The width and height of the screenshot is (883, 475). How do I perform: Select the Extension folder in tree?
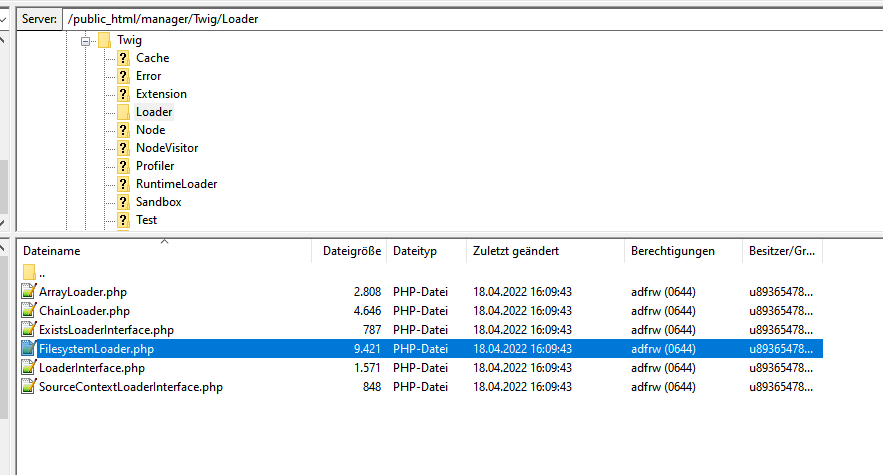161,94
